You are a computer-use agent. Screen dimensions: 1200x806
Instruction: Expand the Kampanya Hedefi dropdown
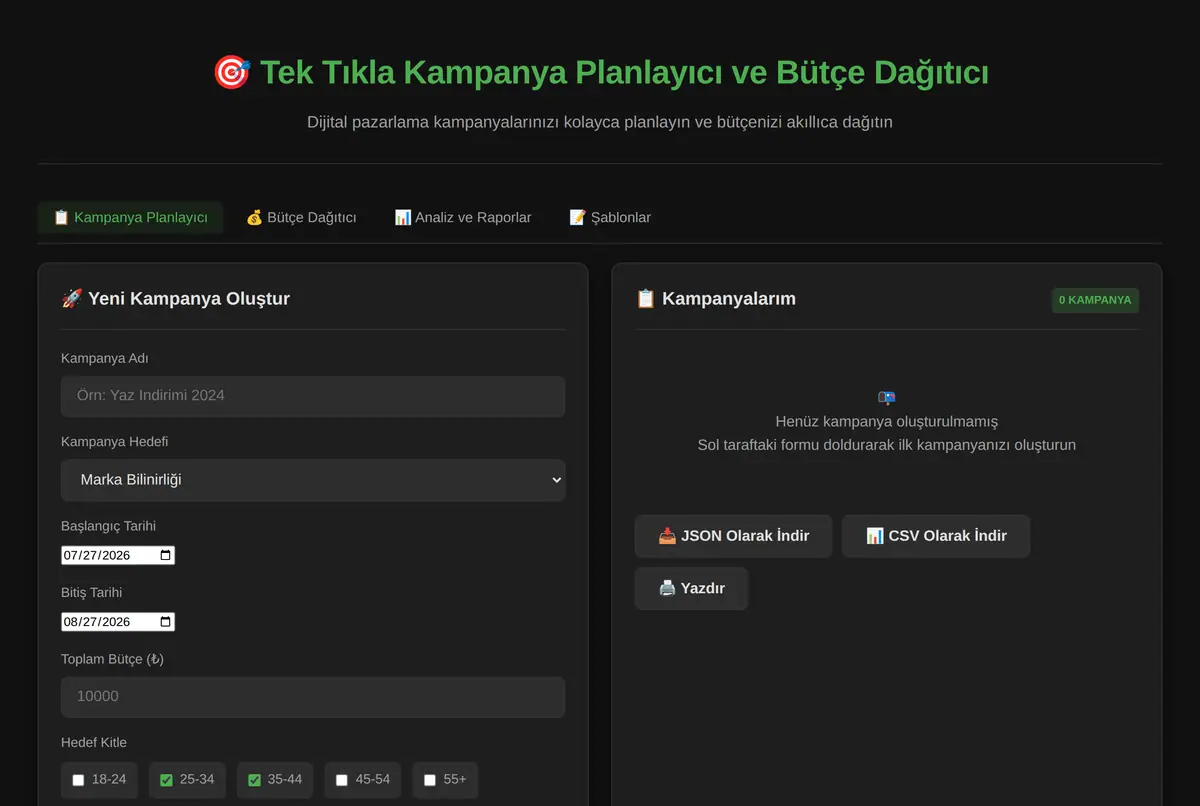(313, 480)
